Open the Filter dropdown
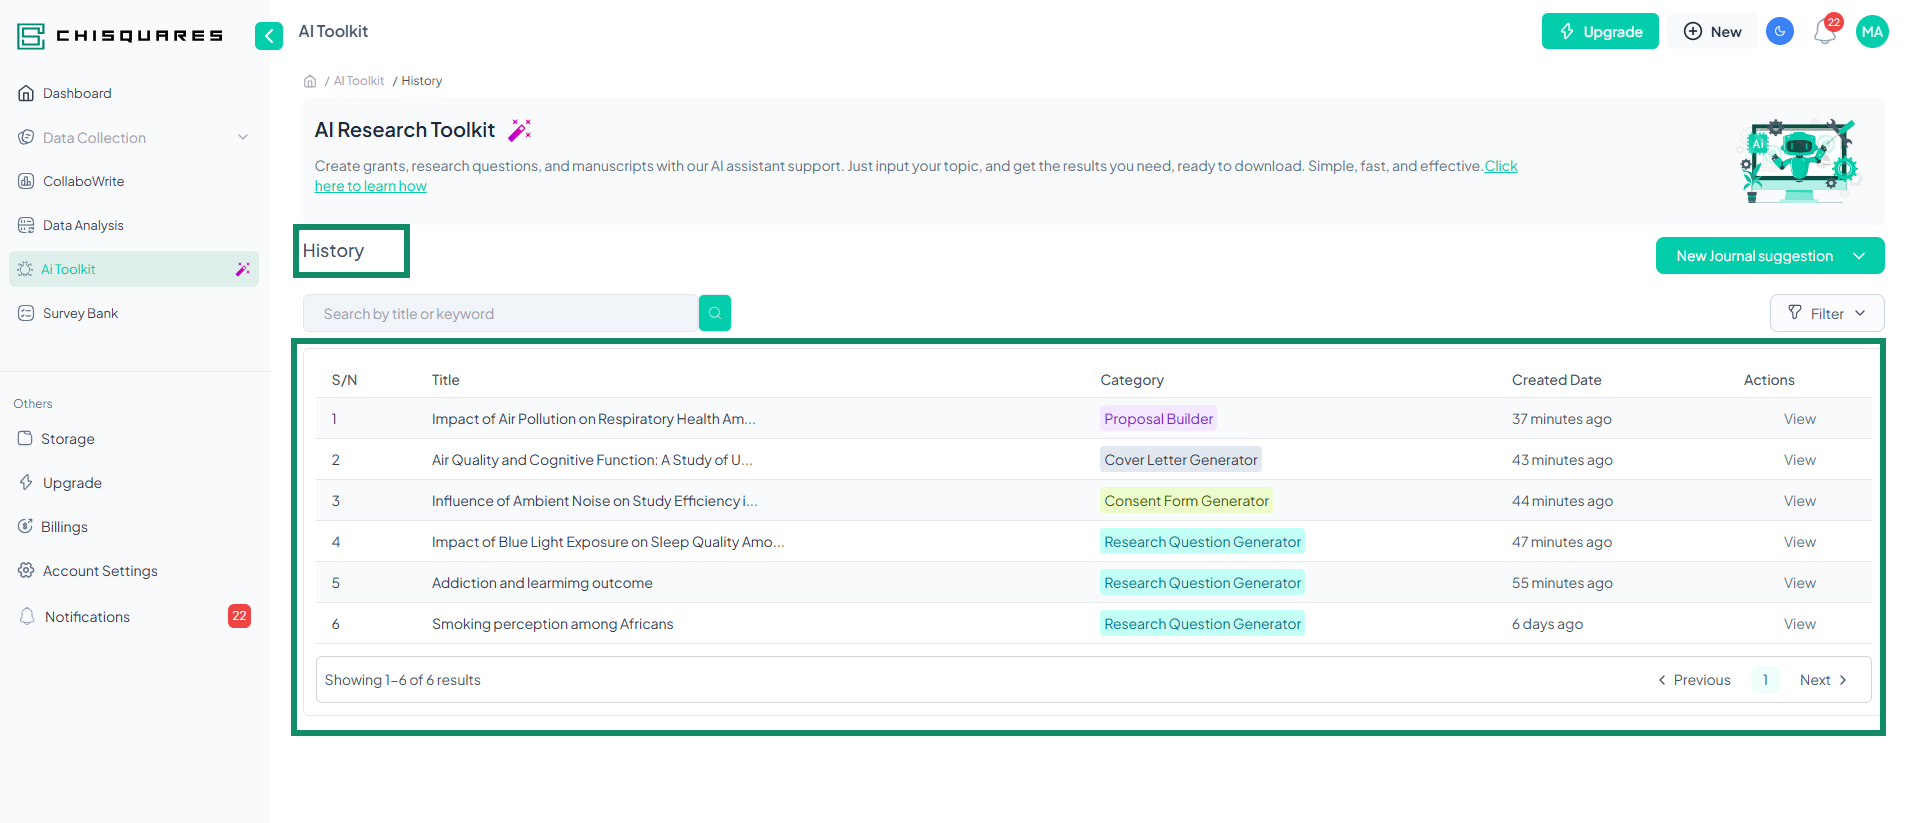 [x=1826, y=313]
